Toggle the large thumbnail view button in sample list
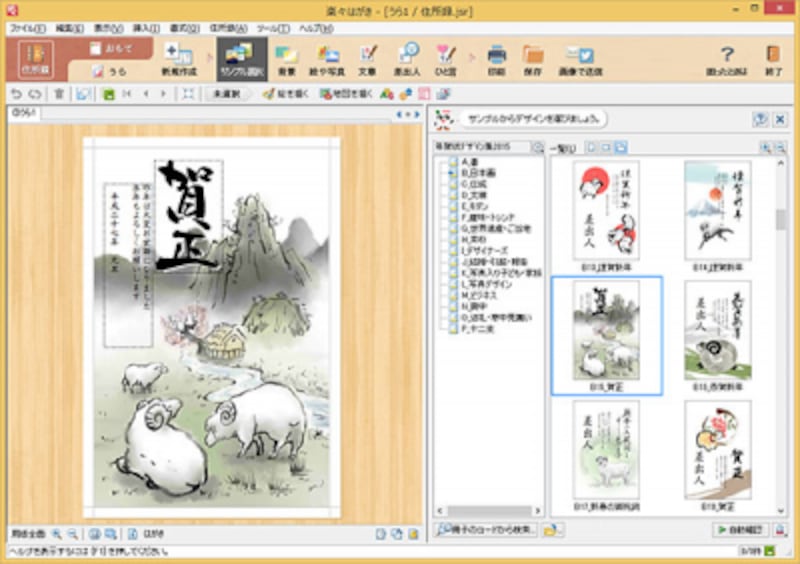 click(x=621, y=147)
